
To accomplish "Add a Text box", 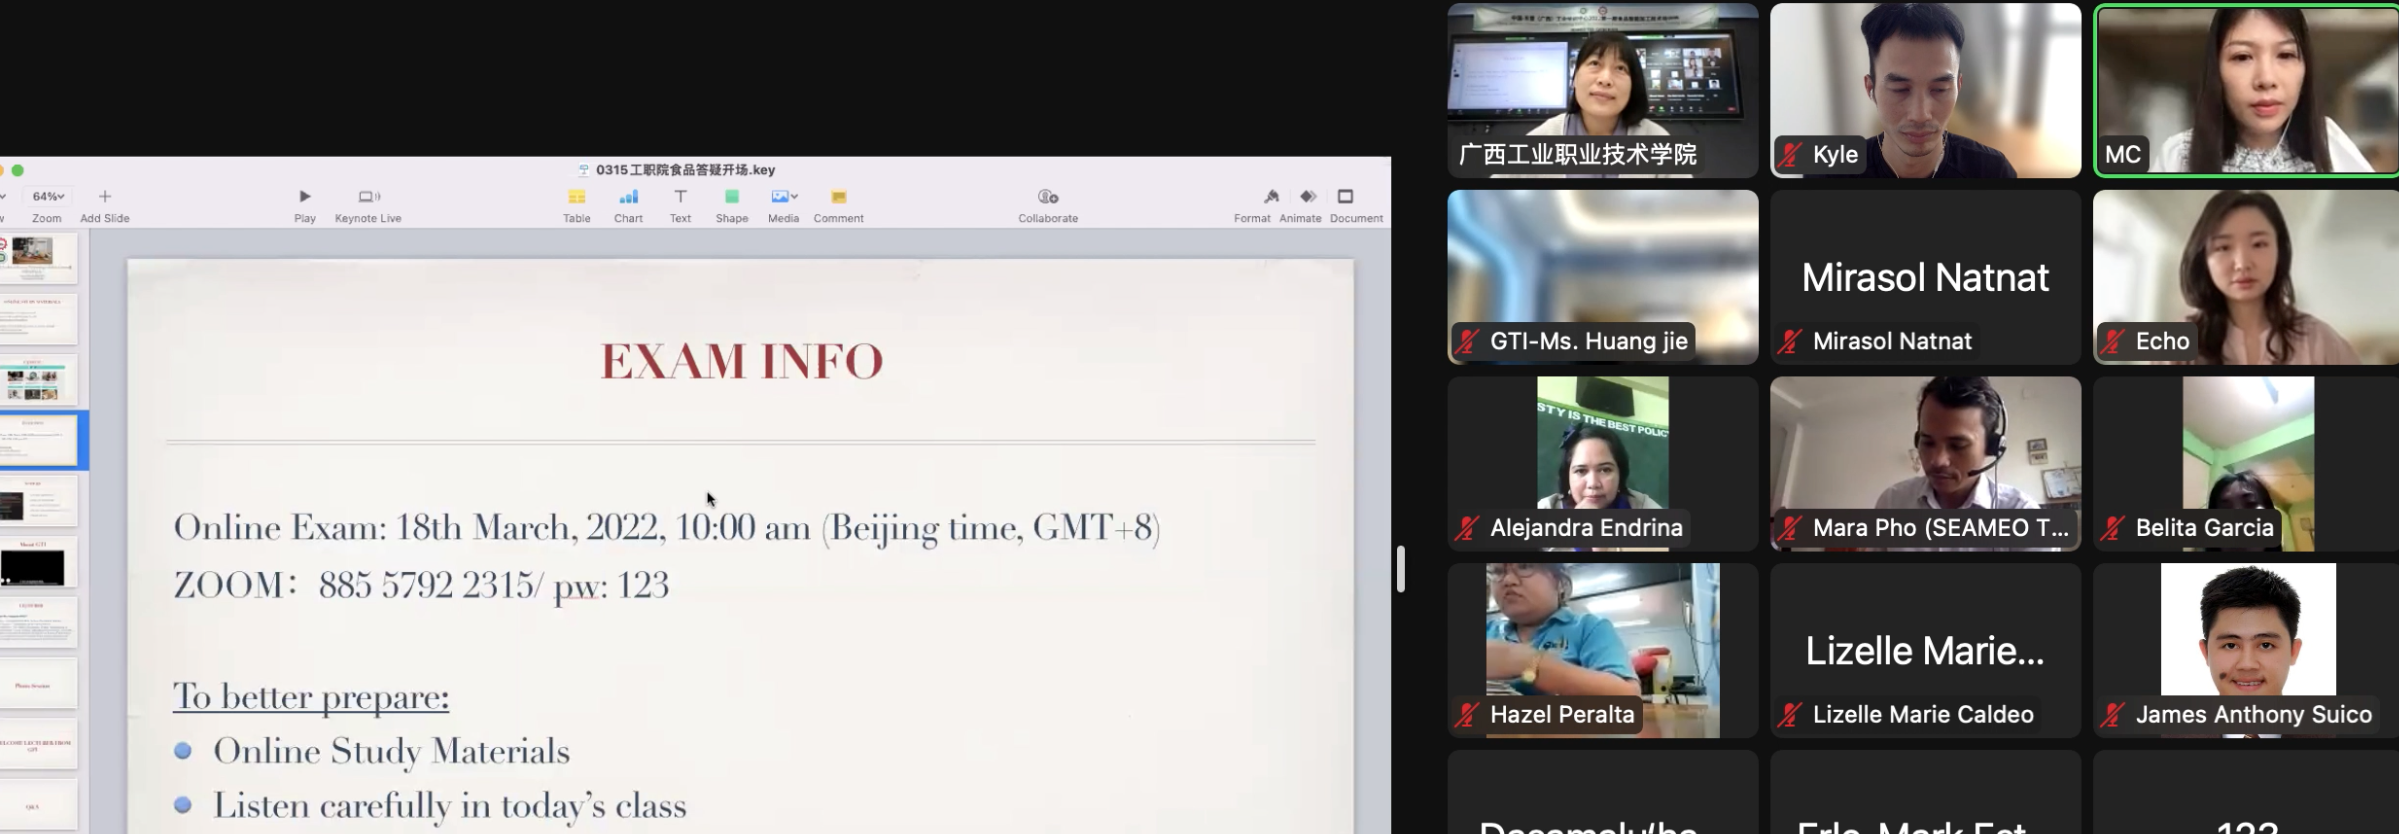I will tap(680, 205).
